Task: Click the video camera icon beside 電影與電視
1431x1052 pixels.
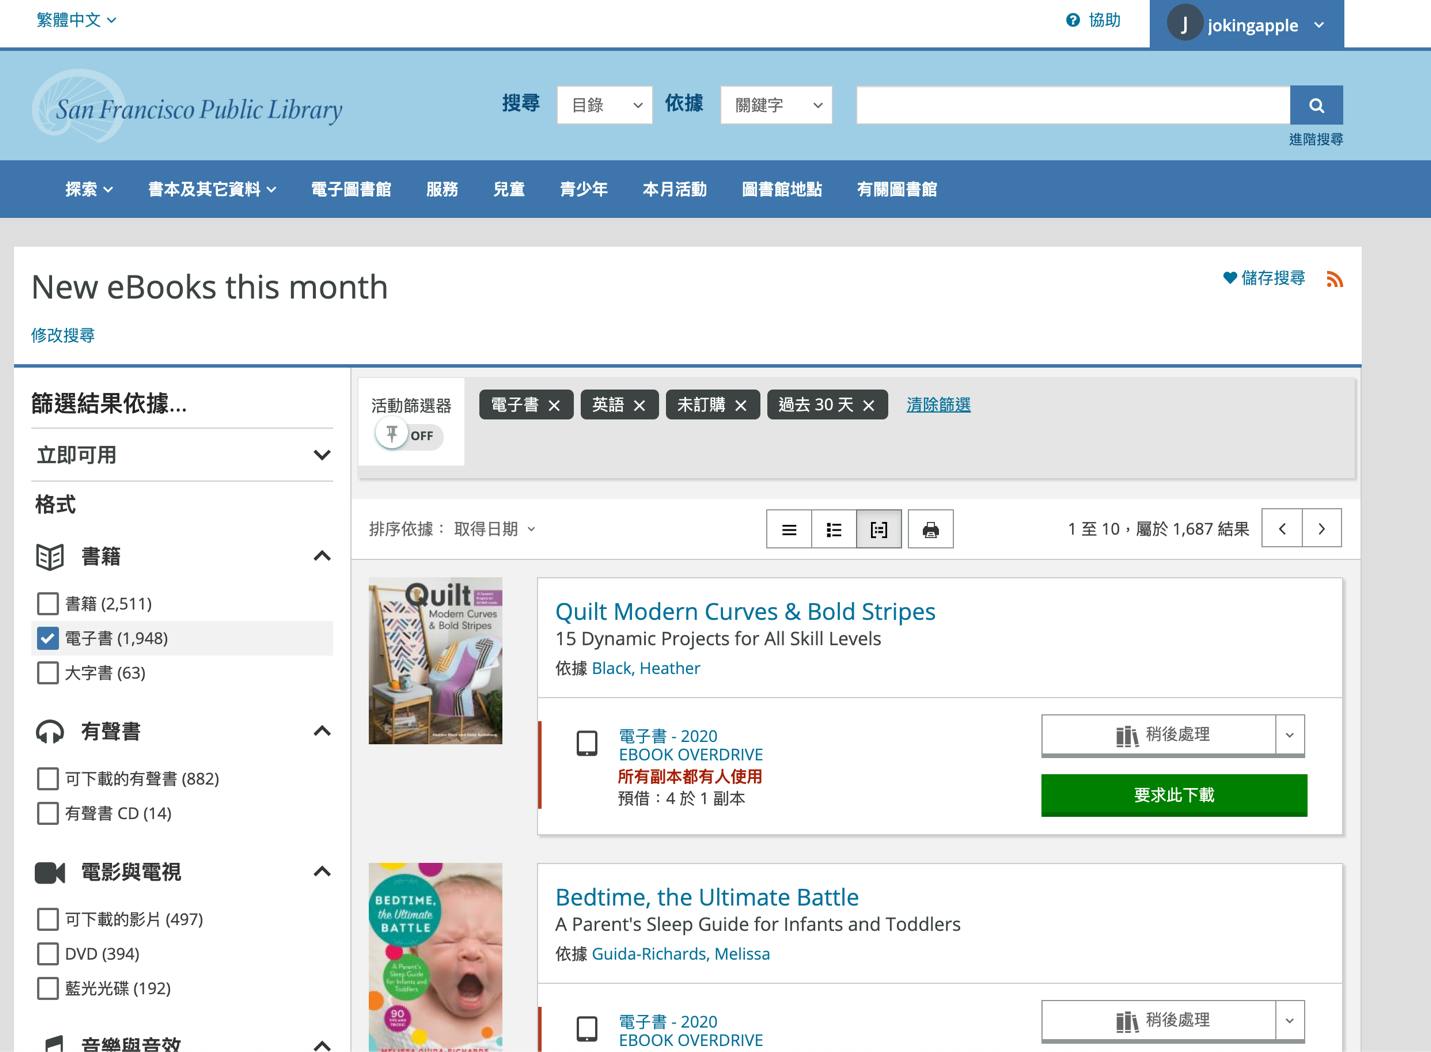Action: pos(50,872)
